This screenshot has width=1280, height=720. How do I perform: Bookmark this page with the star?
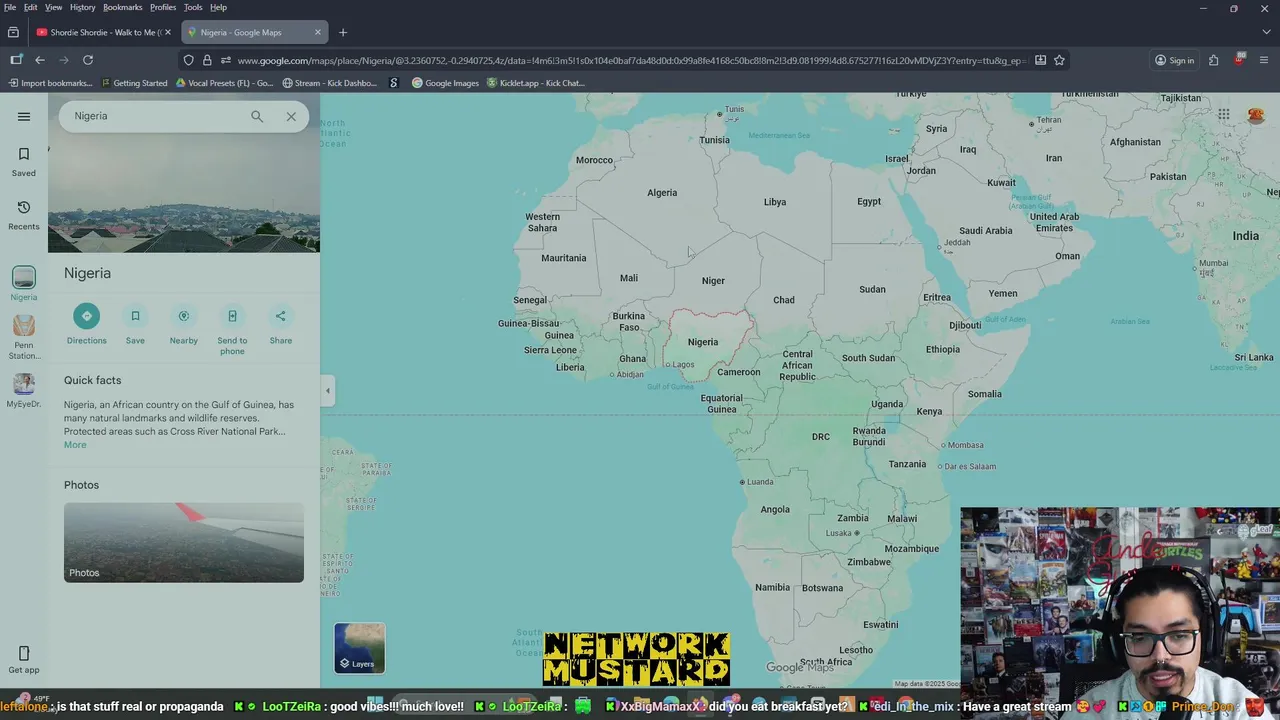1059,60
